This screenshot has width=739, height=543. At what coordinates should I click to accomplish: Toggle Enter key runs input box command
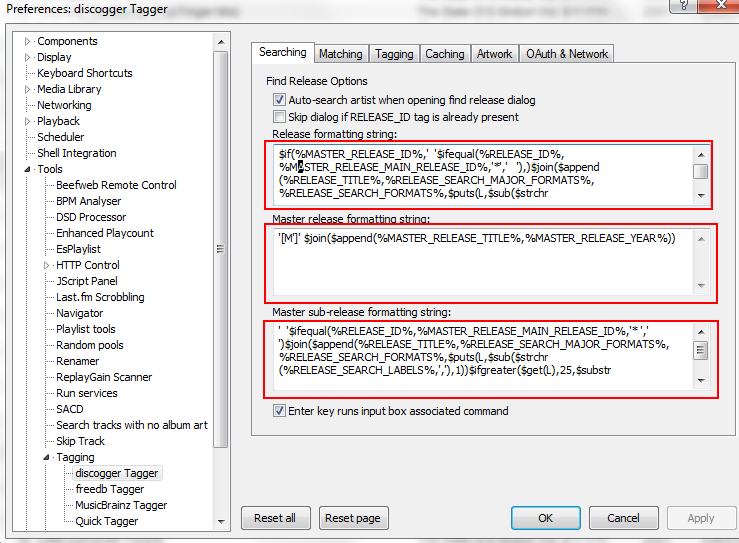pos(279,411)
